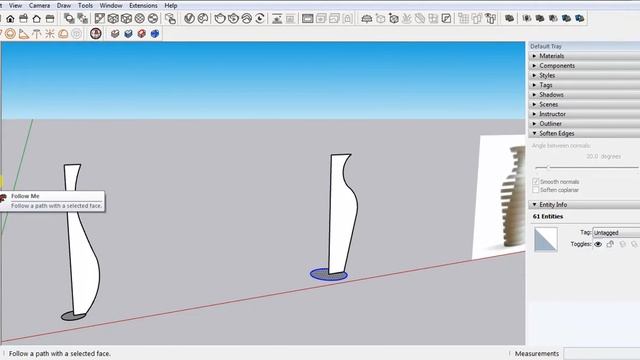The width and height of the screenshot is (640, 360).
Task: Collapse the Soften Edges panel
Action: click(x=584, y=133)
